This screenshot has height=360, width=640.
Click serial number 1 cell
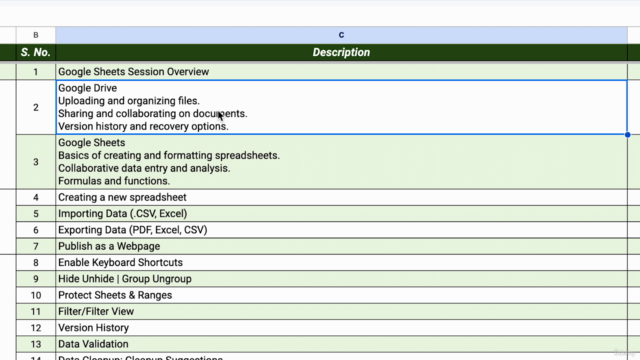[x=36, y=71]
